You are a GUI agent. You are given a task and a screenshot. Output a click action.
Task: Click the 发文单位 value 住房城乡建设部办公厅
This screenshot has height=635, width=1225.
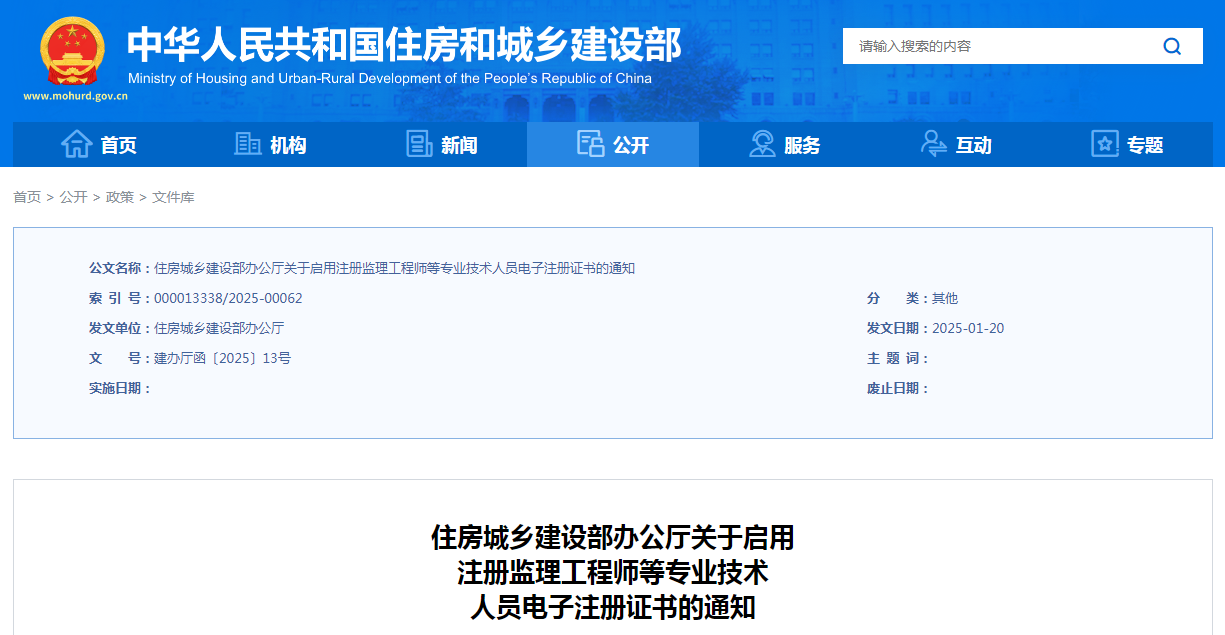click(219, 328)
